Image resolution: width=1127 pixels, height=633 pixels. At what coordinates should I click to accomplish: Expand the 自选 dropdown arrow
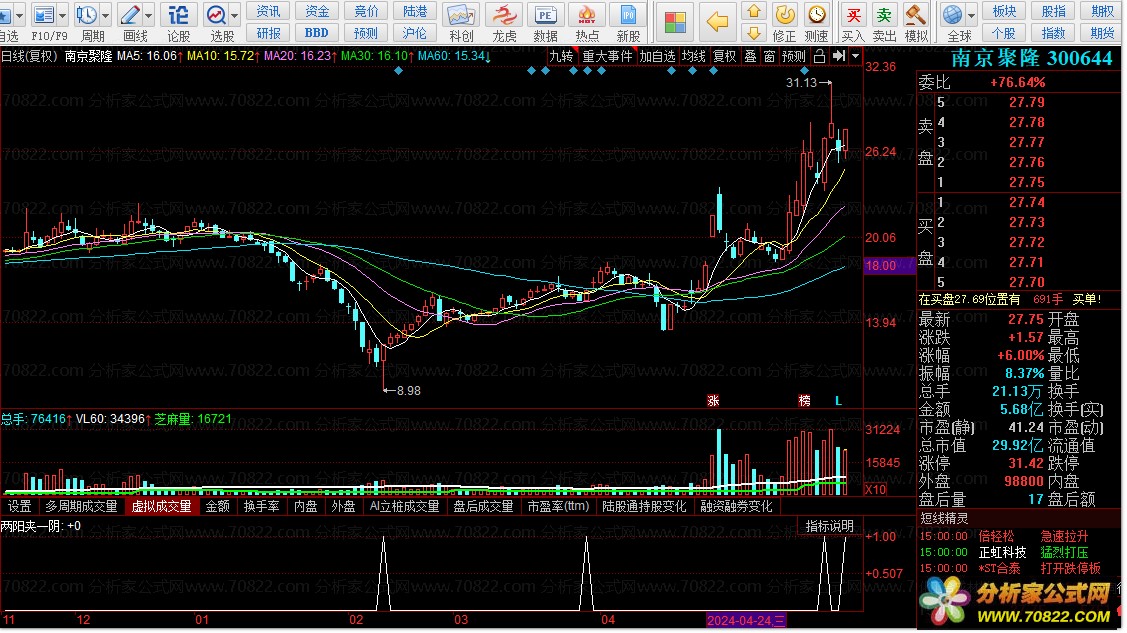[19, 14]
